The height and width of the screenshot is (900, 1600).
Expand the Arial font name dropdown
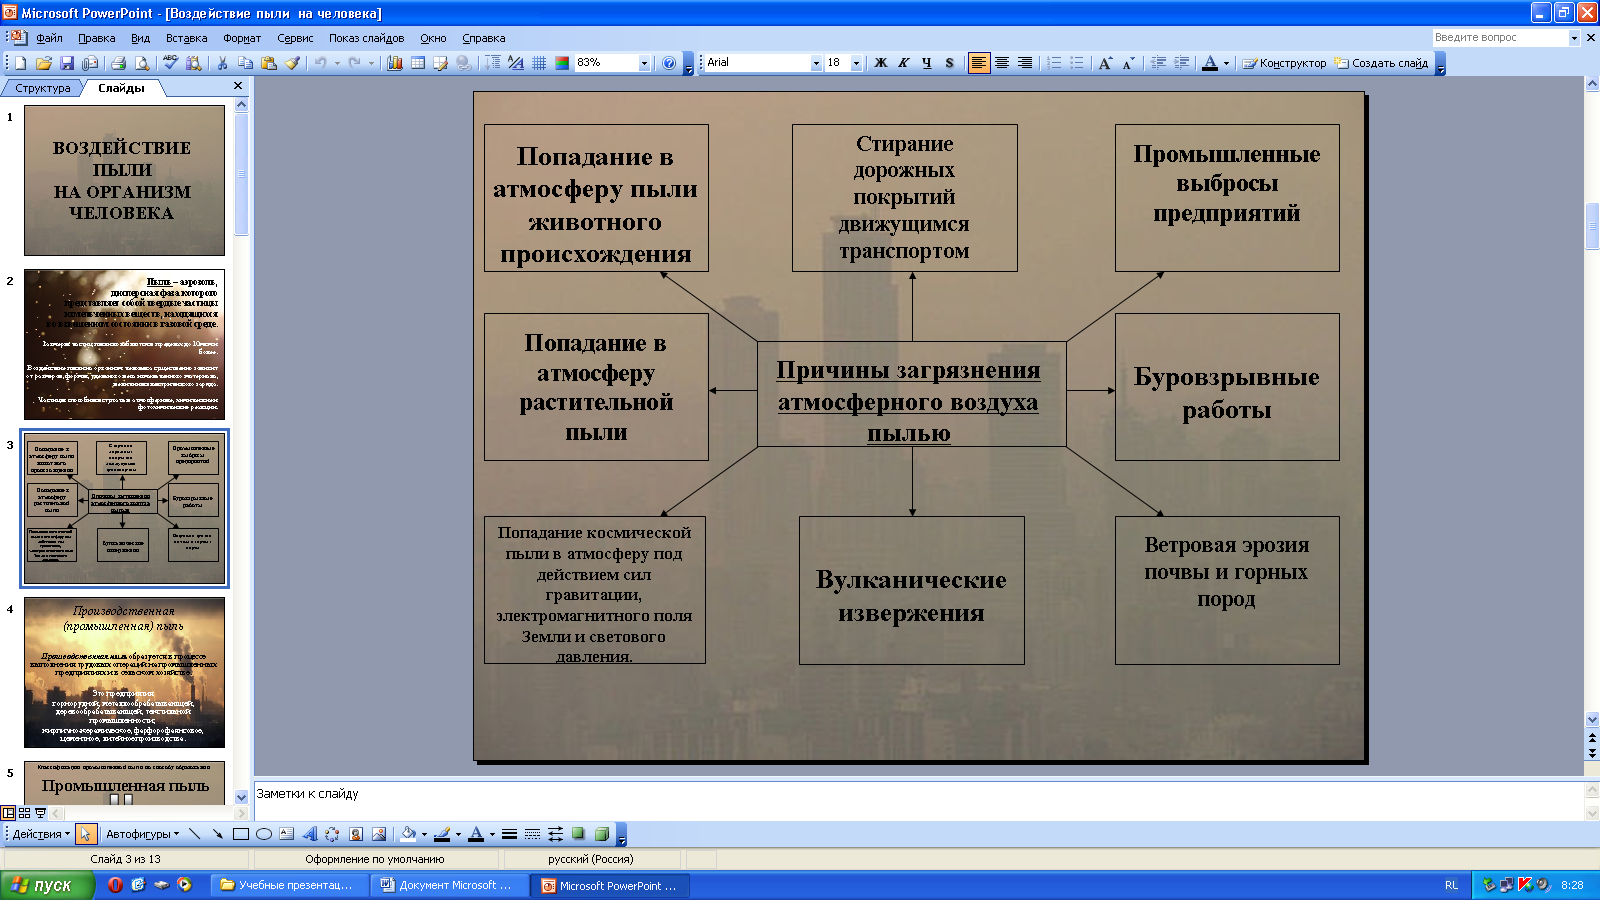816,63
